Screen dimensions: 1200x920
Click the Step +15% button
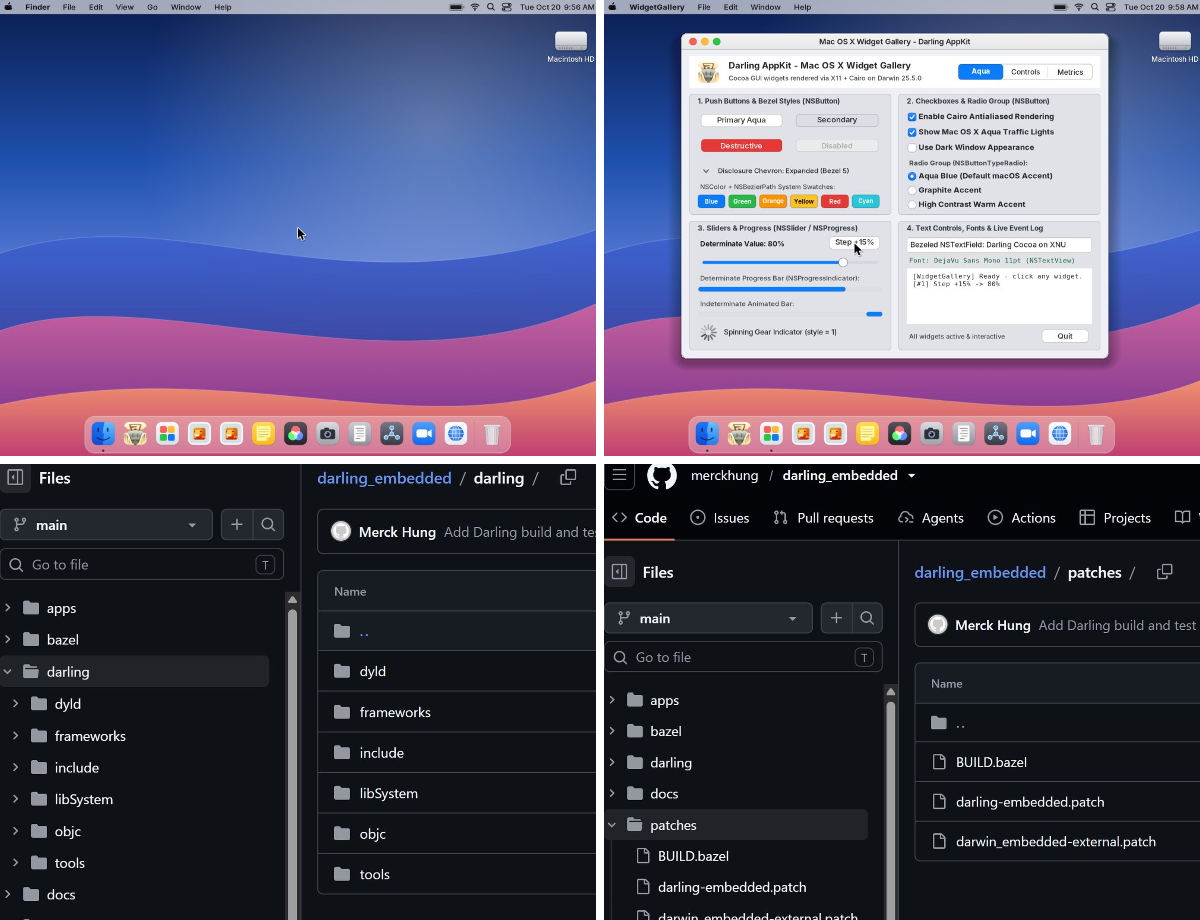pyautogui.click(x=855, y=242)
